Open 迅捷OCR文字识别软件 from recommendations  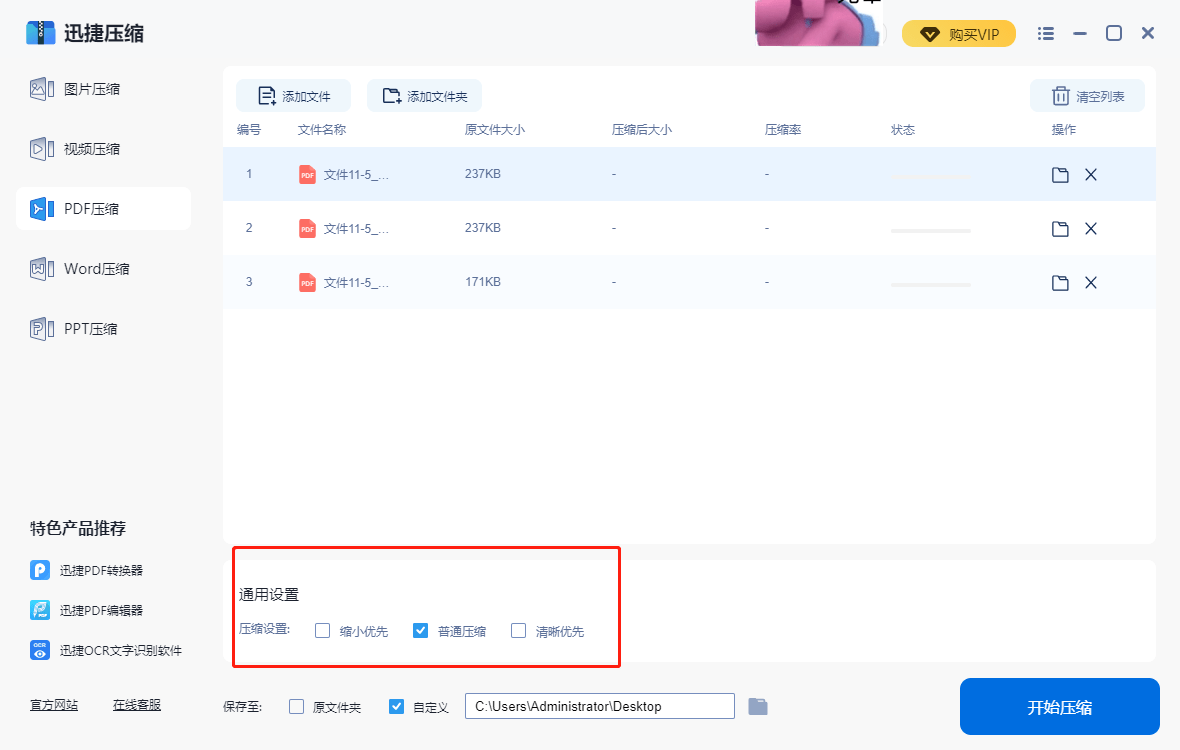point(112,650)
